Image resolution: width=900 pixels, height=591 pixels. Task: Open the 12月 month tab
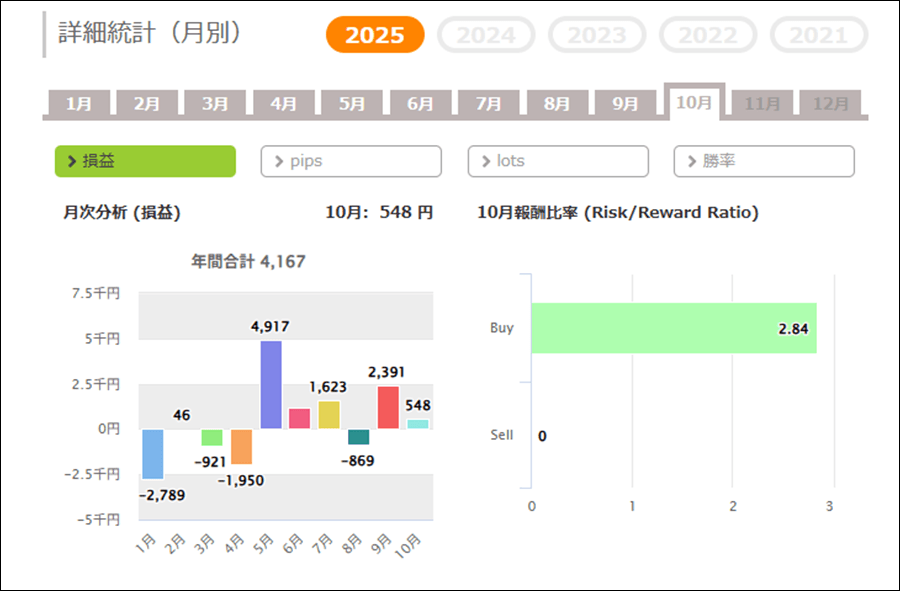tap(830, 104)
